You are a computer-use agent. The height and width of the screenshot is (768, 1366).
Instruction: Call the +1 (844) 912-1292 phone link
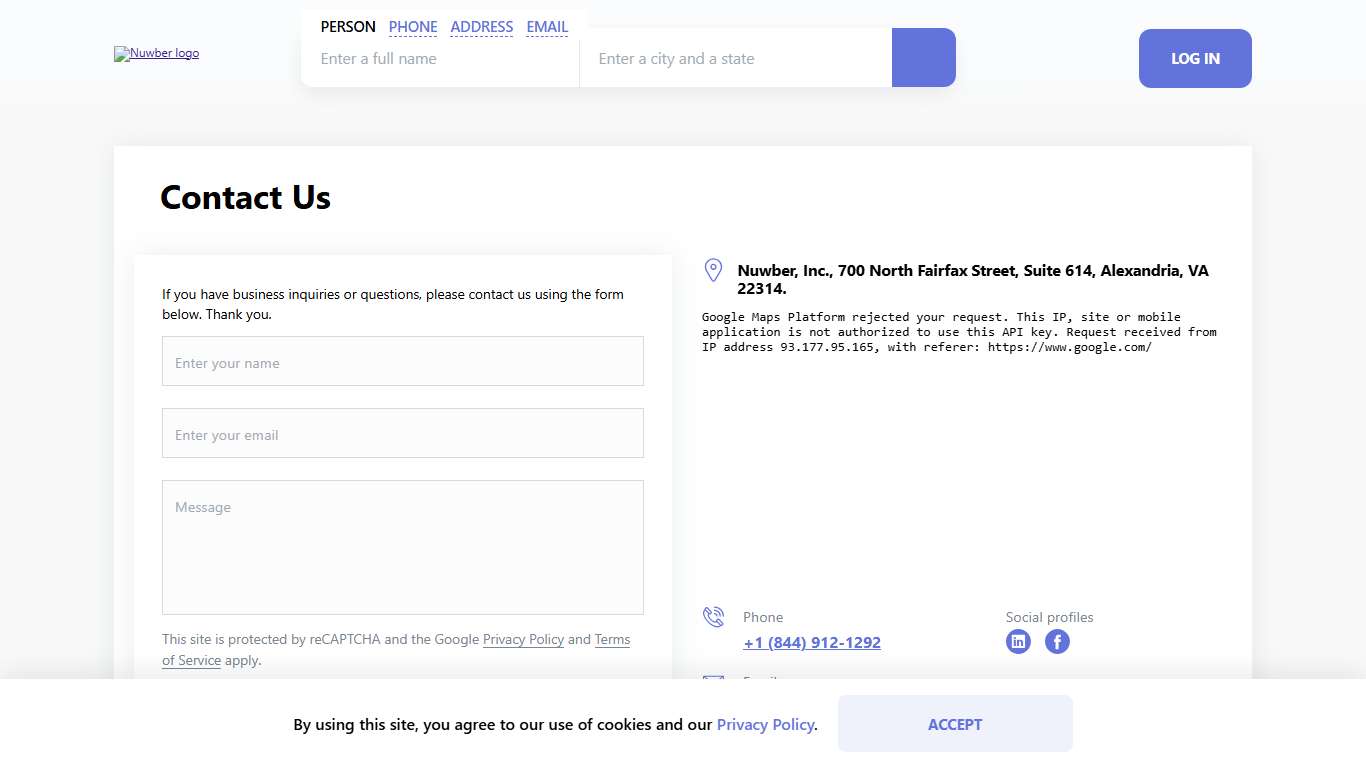812,643
